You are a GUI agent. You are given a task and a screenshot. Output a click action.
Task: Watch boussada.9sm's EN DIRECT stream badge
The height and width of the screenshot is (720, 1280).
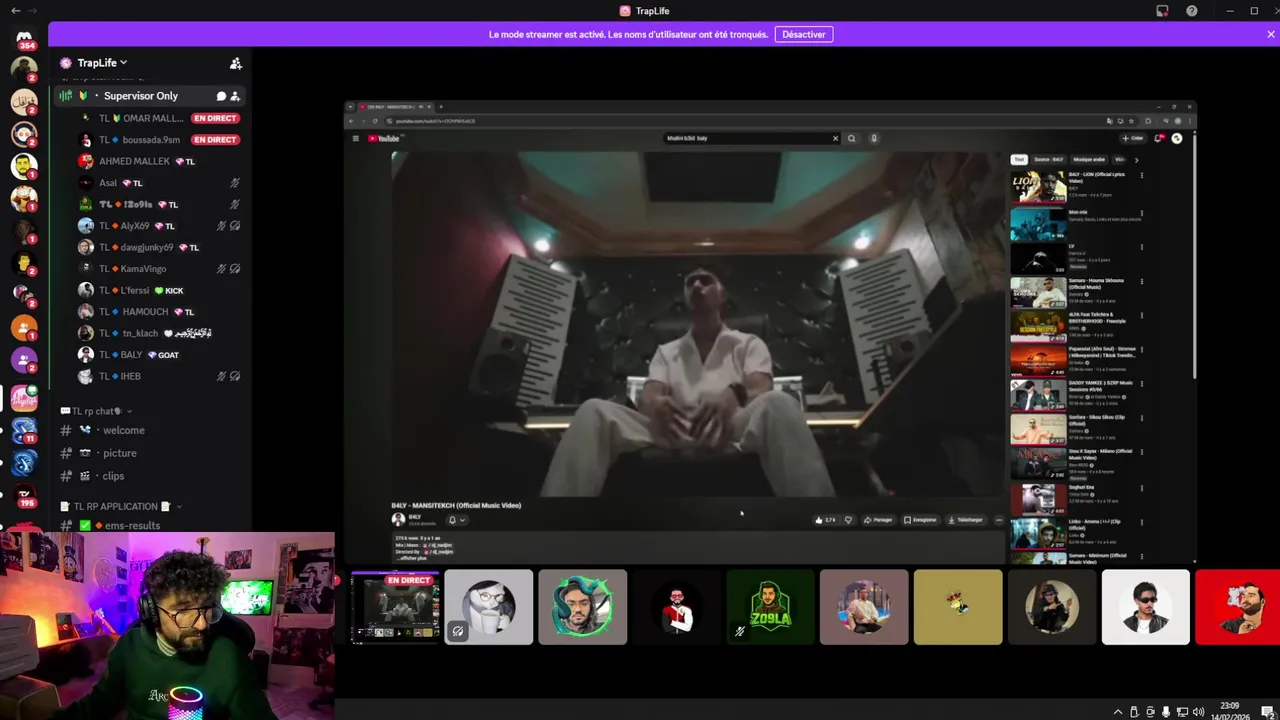(x=215, y=140)
